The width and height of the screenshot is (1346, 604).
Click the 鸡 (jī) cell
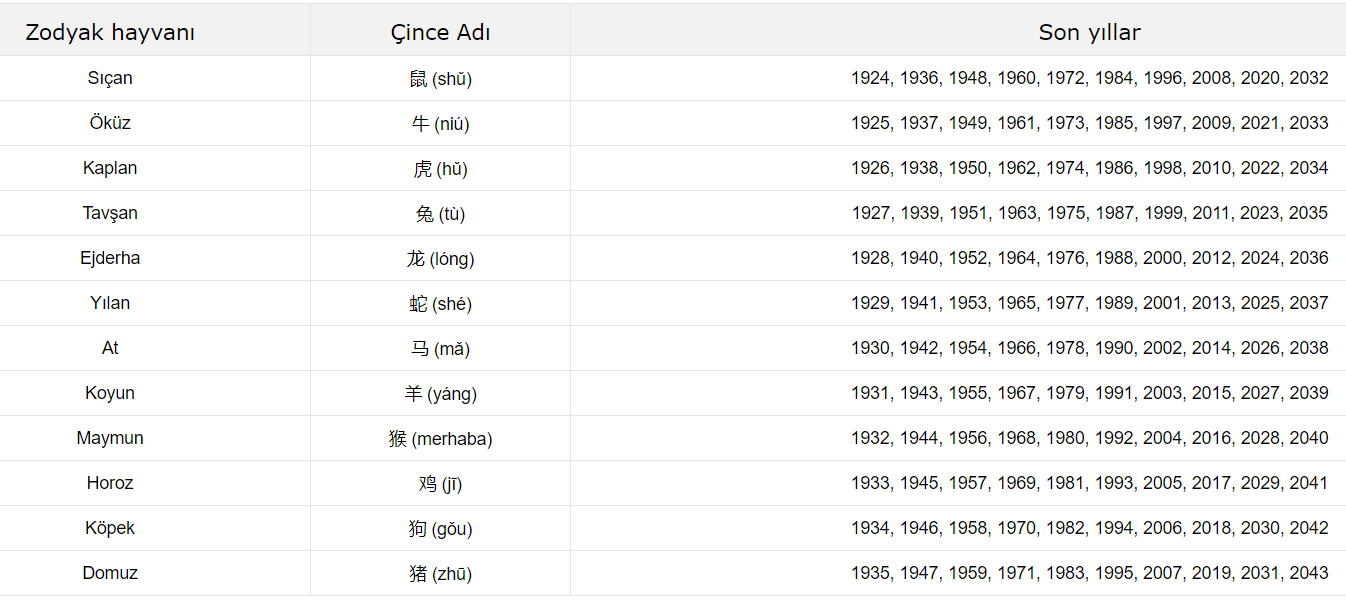point(440,484)
